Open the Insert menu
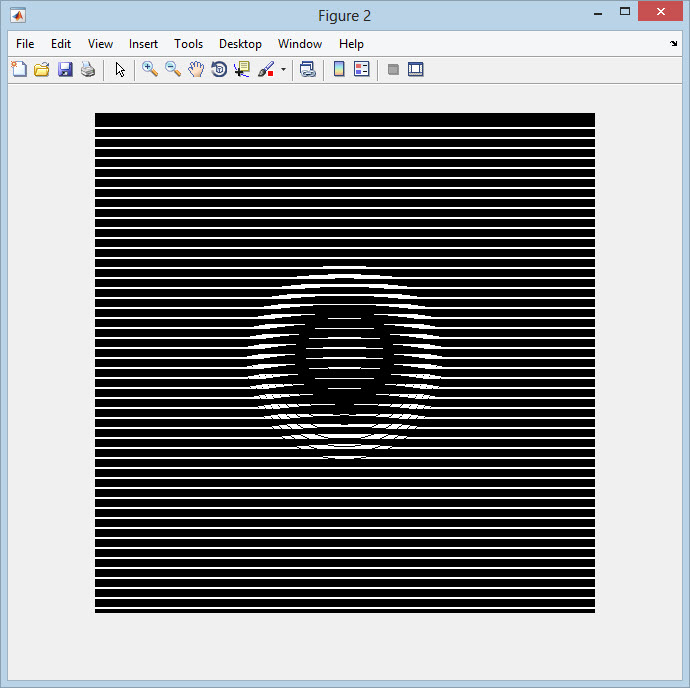Viewport: 690px width, 688px height. tap(143, 44)
